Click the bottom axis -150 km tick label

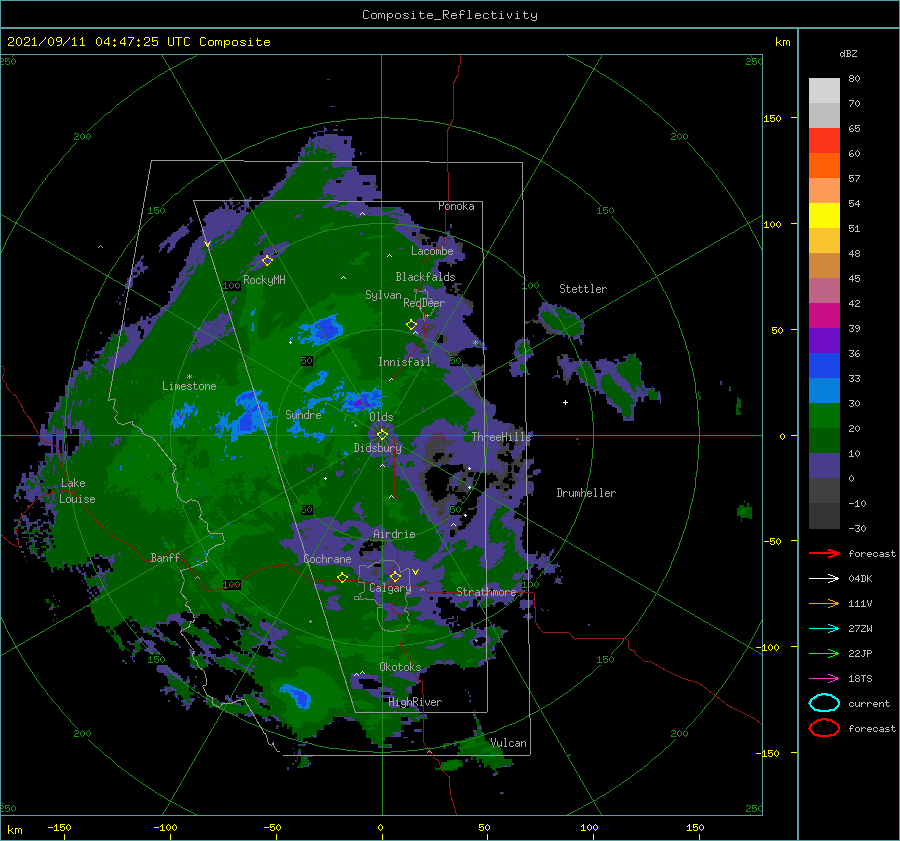(59, 828)
